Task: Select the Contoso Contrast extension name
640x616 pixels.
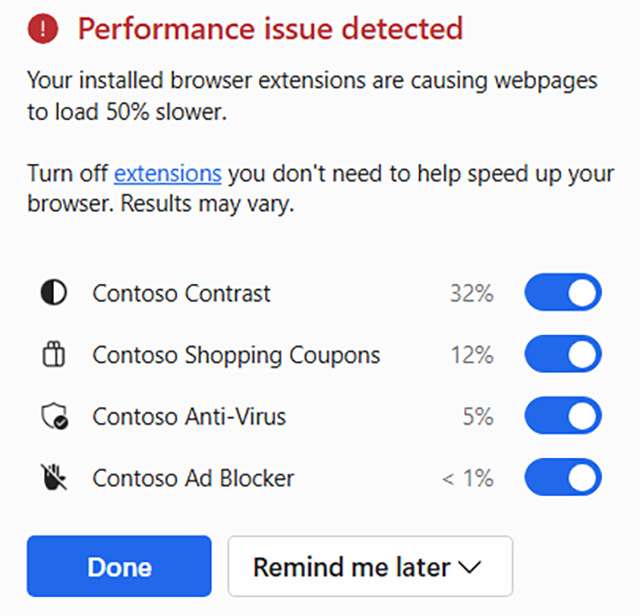Action: 181,294
